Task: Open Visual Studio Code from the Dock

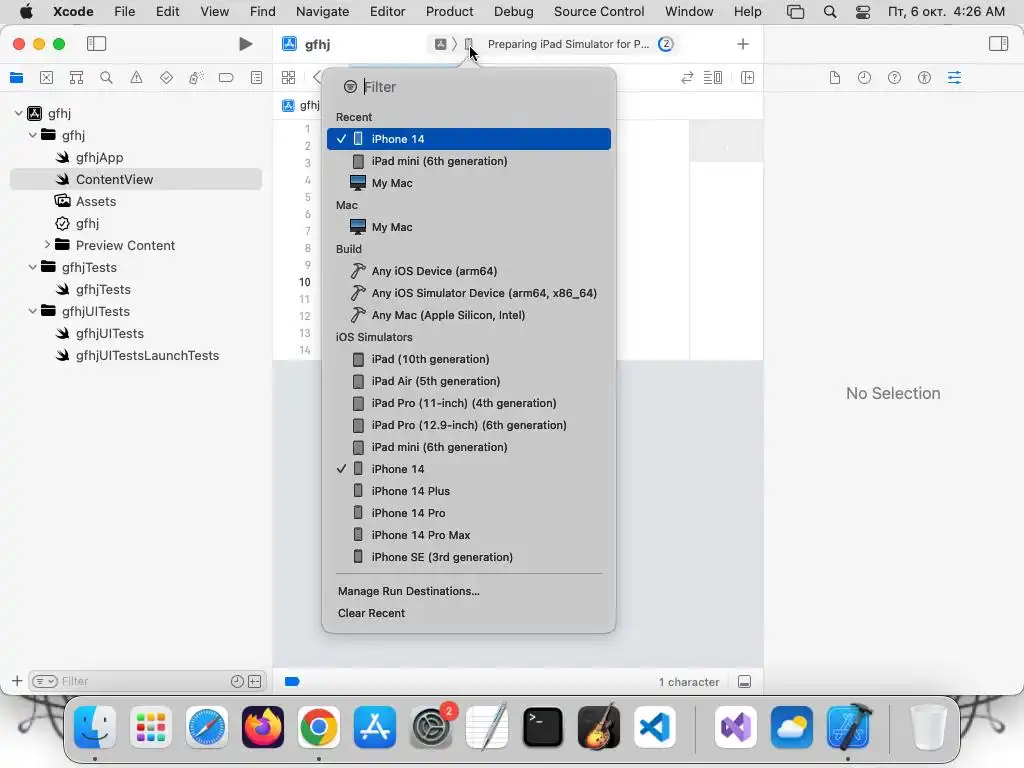Action: (x=655, y=727)
